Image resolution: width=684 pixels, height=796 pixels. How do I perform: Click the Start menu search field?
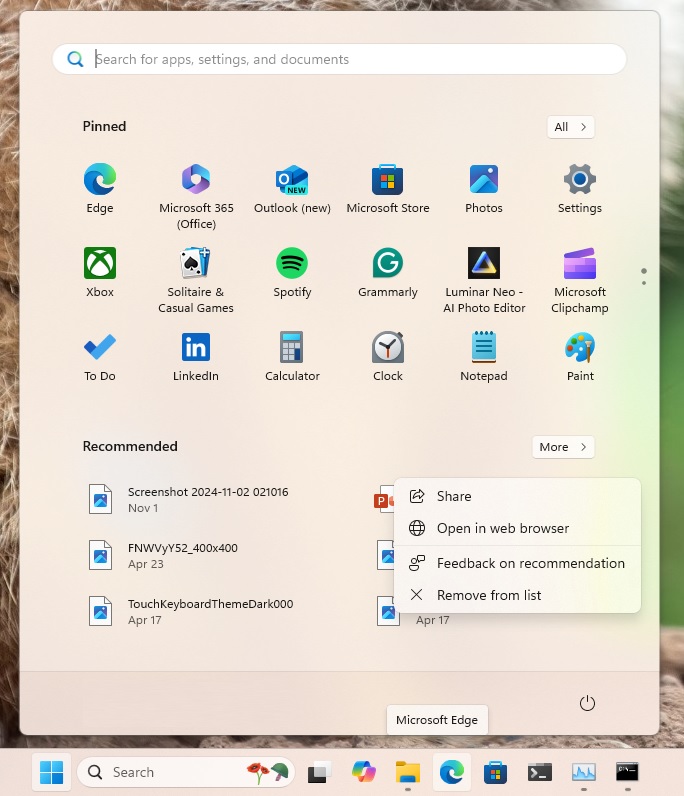(340, 59)
